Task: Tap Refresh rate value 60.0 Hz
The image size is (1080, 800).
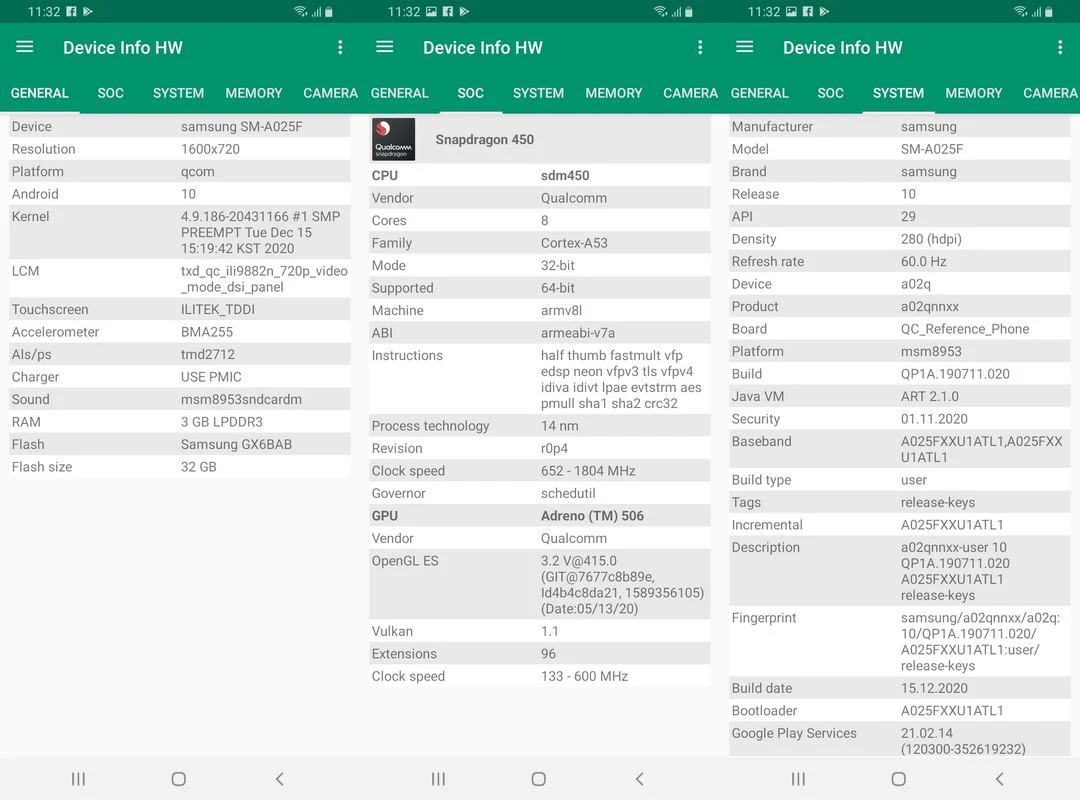Action: [x=923, y=262]
